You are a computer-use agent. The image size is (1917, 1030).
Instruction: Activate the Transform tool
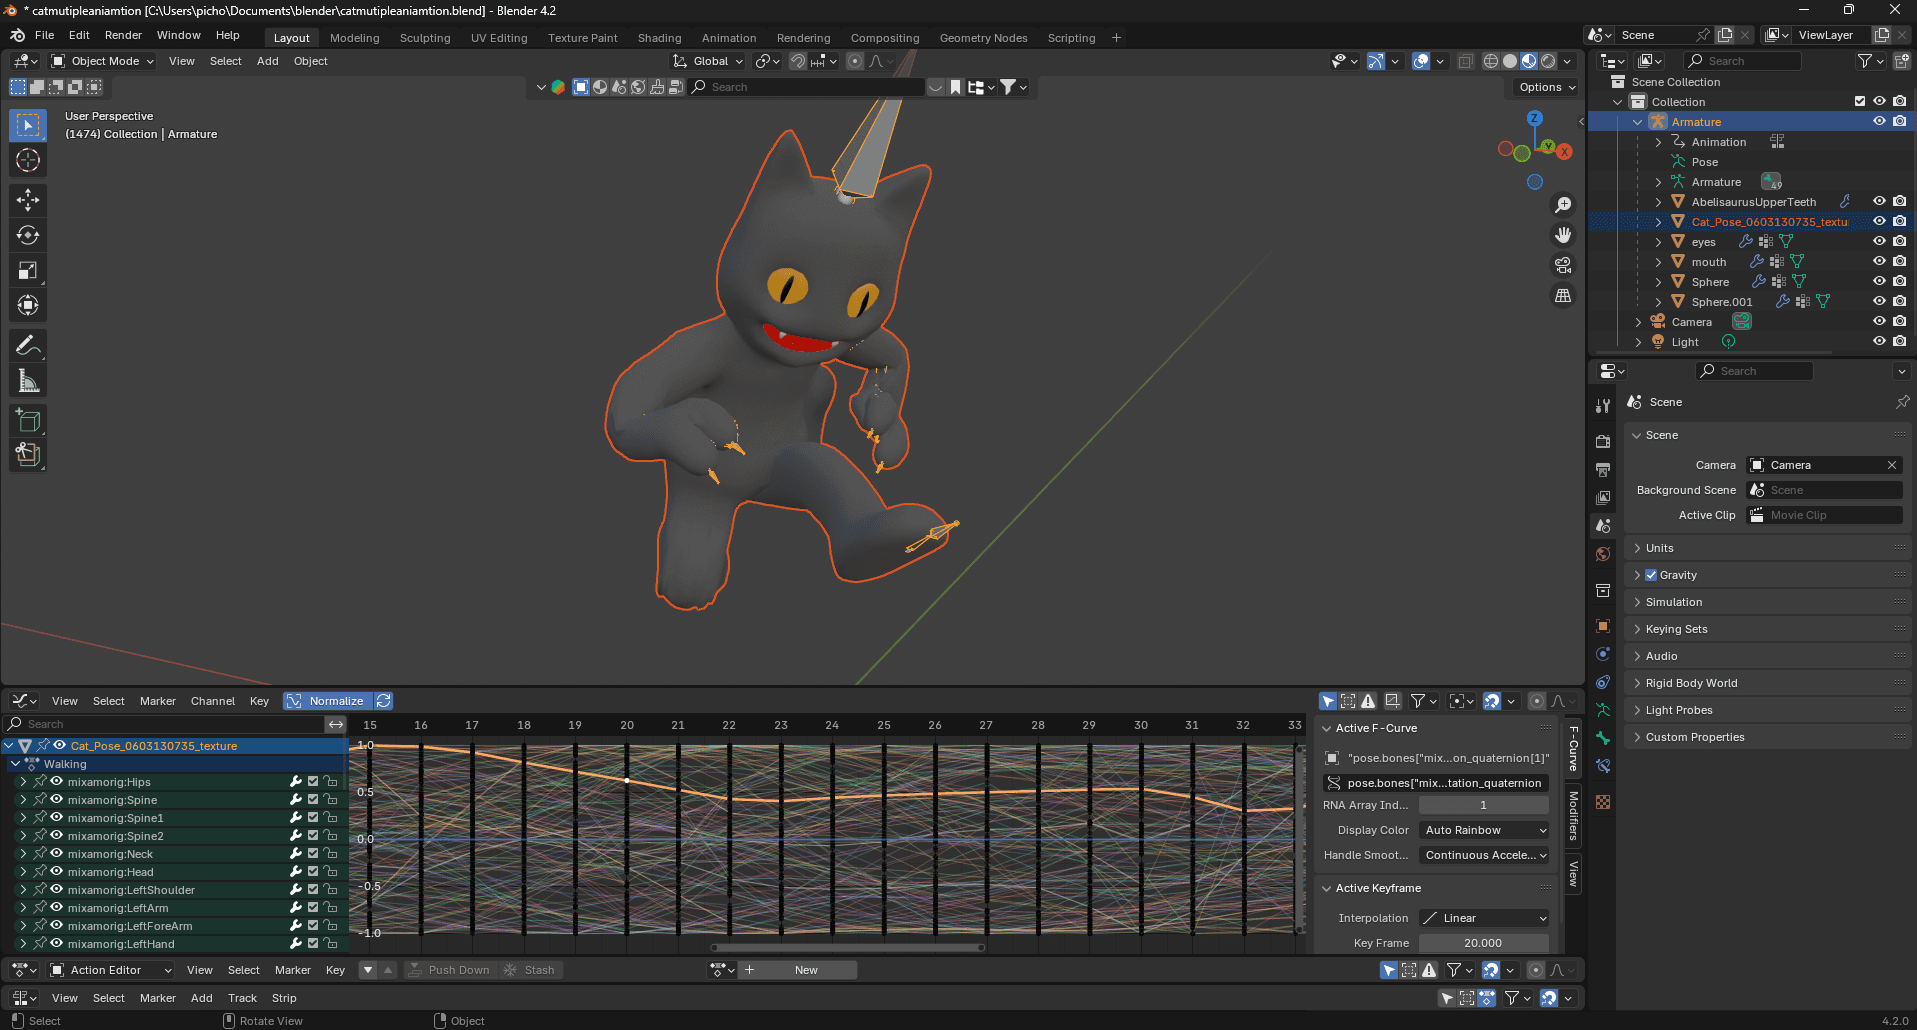[x=28, y=305]
